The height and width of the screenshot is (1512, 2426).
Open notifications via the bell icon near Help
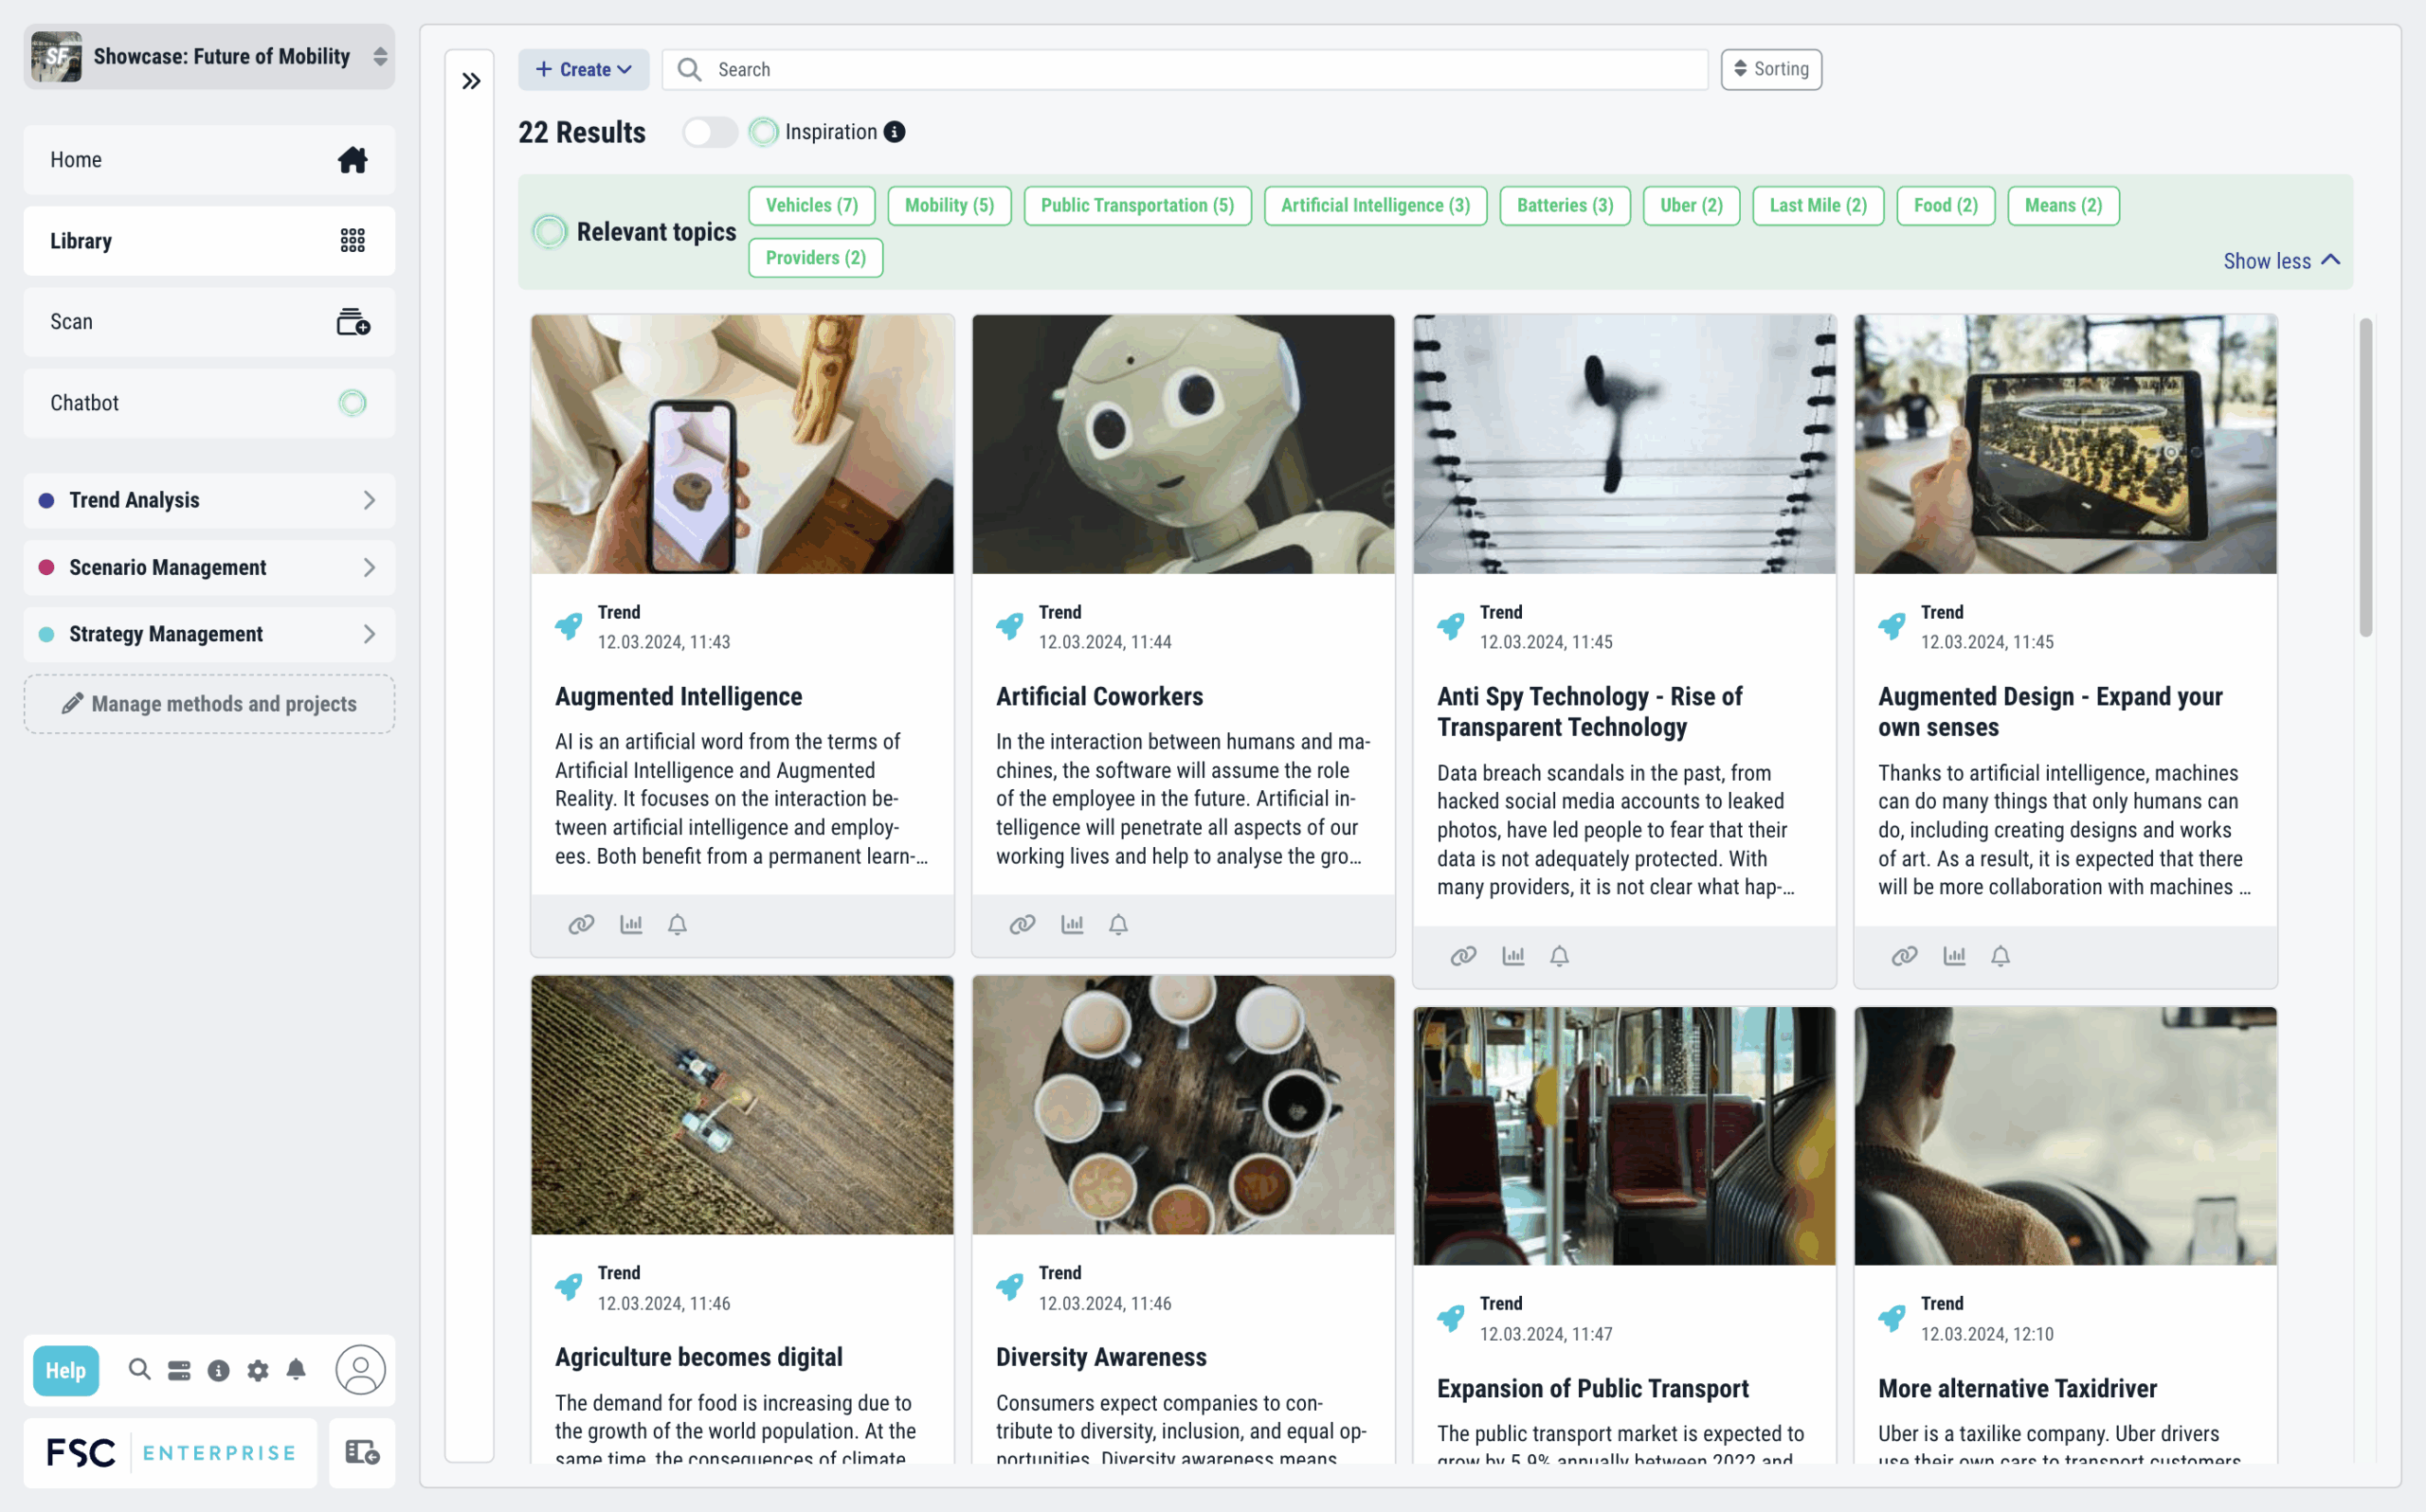pyautogui.click(x=296, y=1371)
